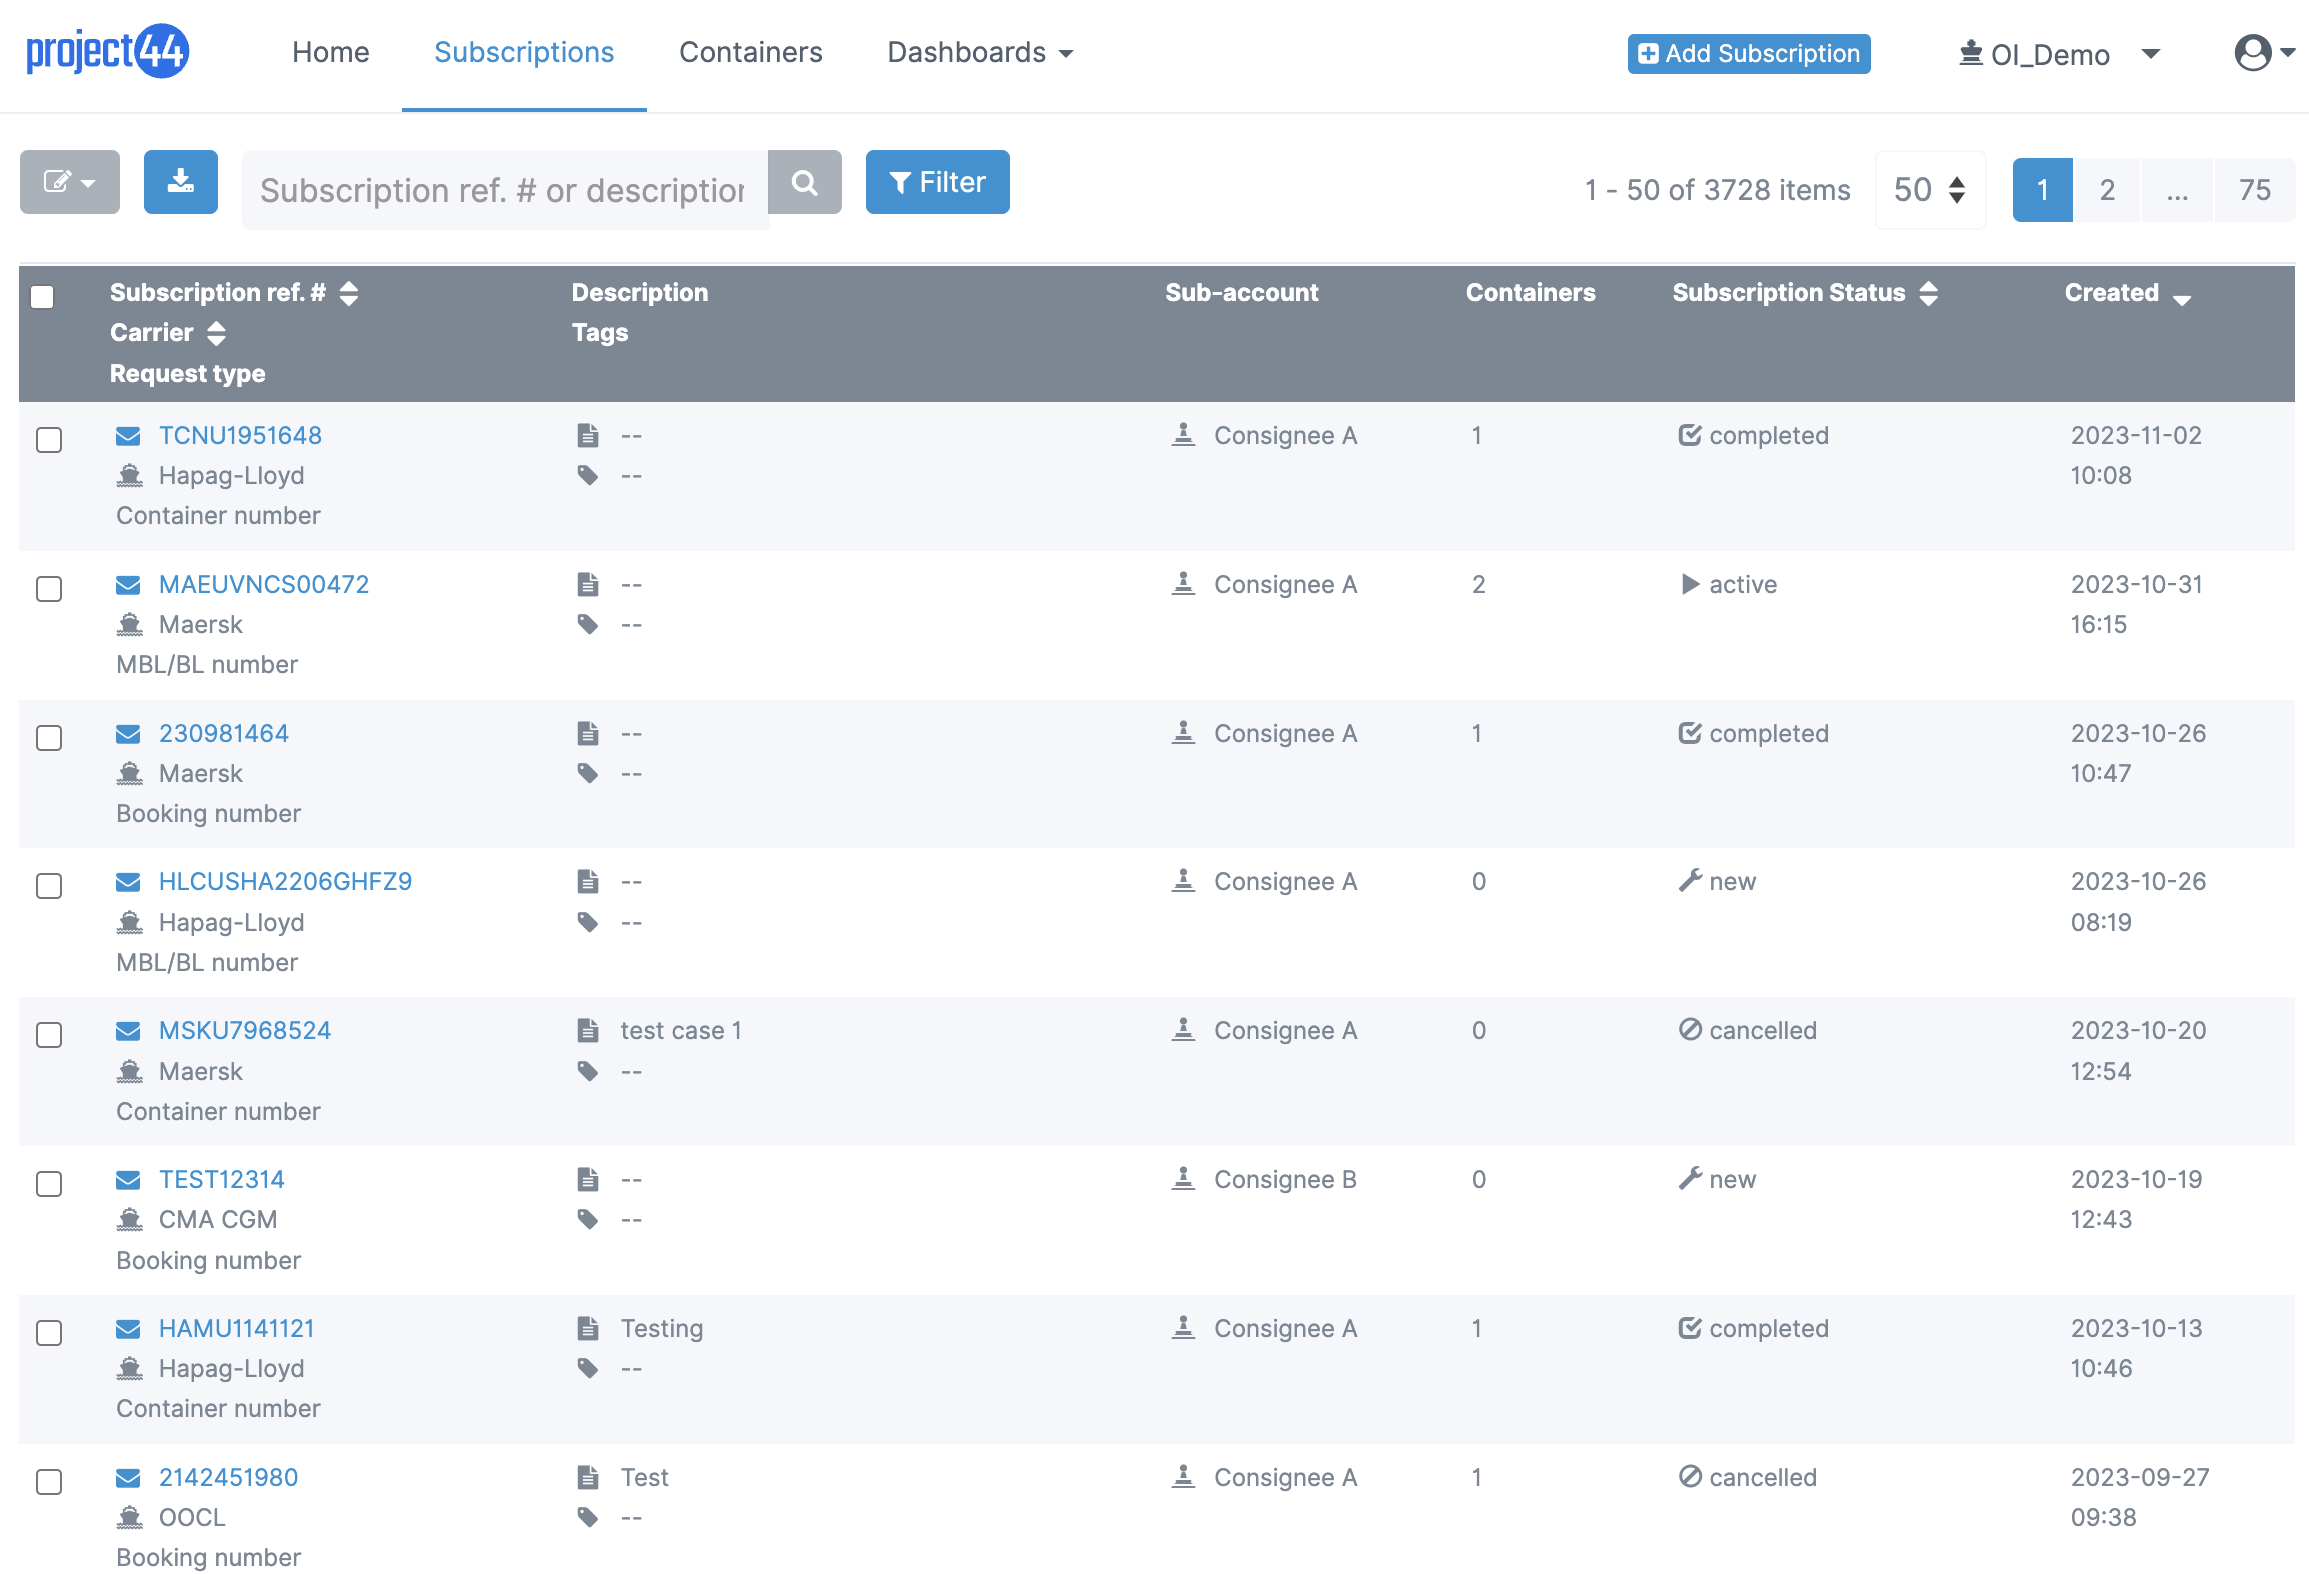This screenshot has width=2309, height=1574.
Task: Jump to page 75
Action: pos(2254,190)
